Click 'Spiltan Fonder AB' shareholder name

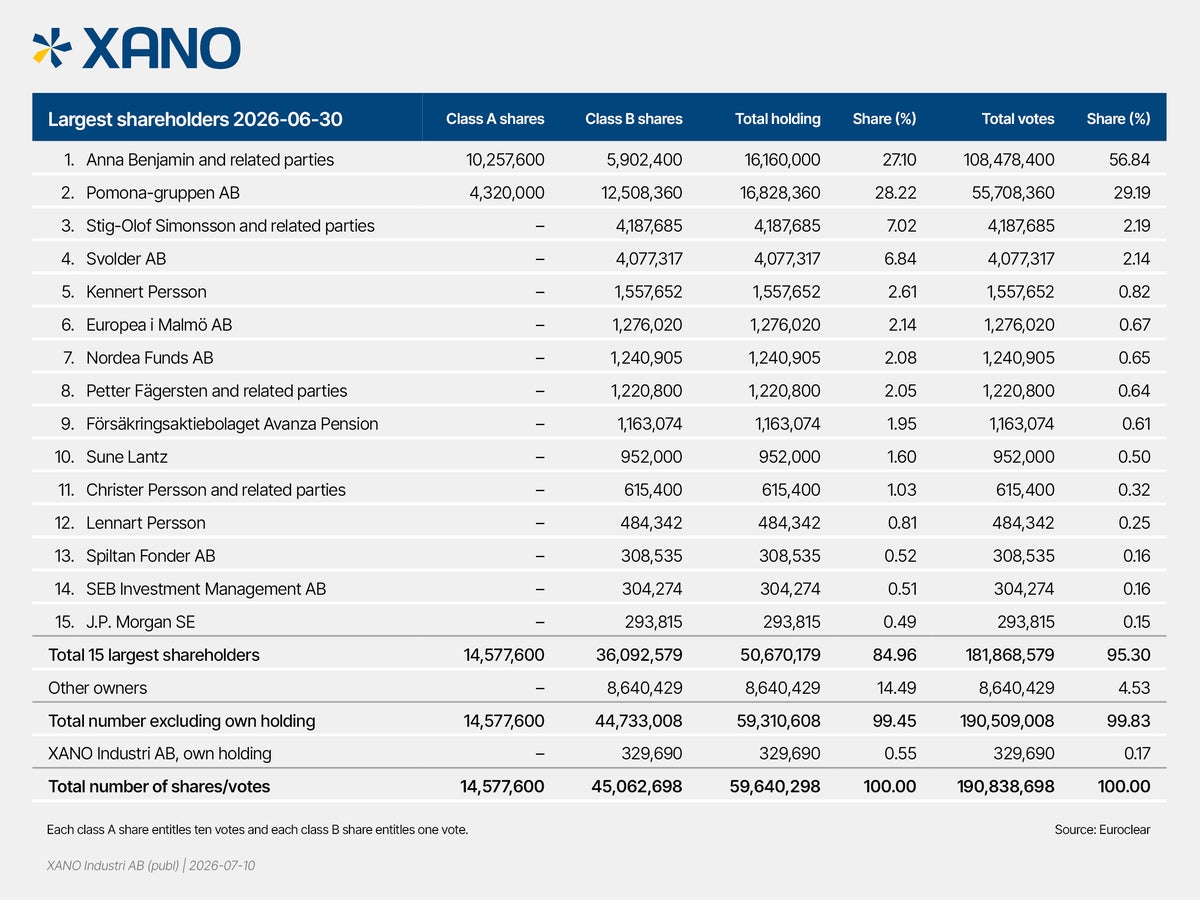[151, 556]
